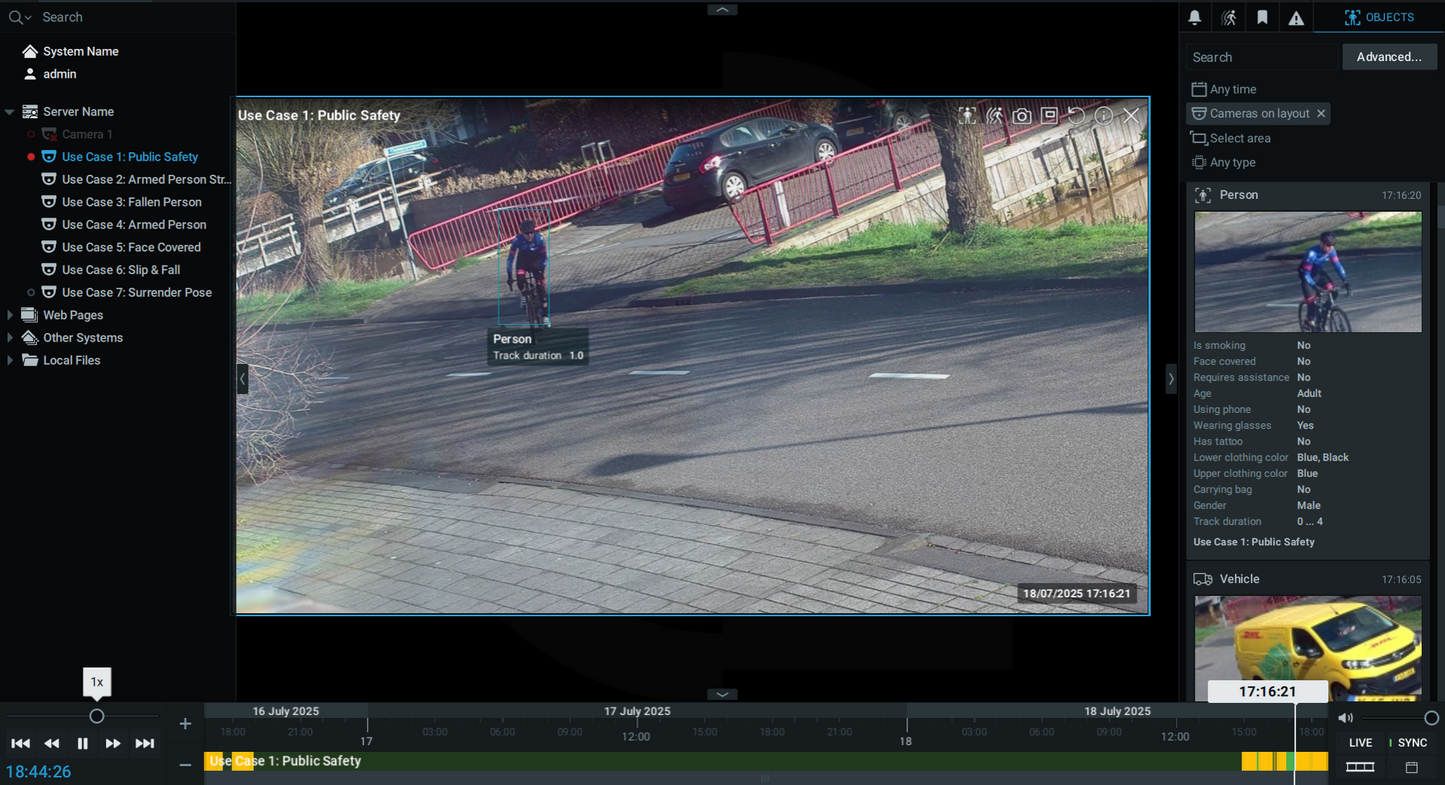This screenshot has width=1445, height=785.
Task: Open camera info with the (i) icon
Action: point(1103,116)
